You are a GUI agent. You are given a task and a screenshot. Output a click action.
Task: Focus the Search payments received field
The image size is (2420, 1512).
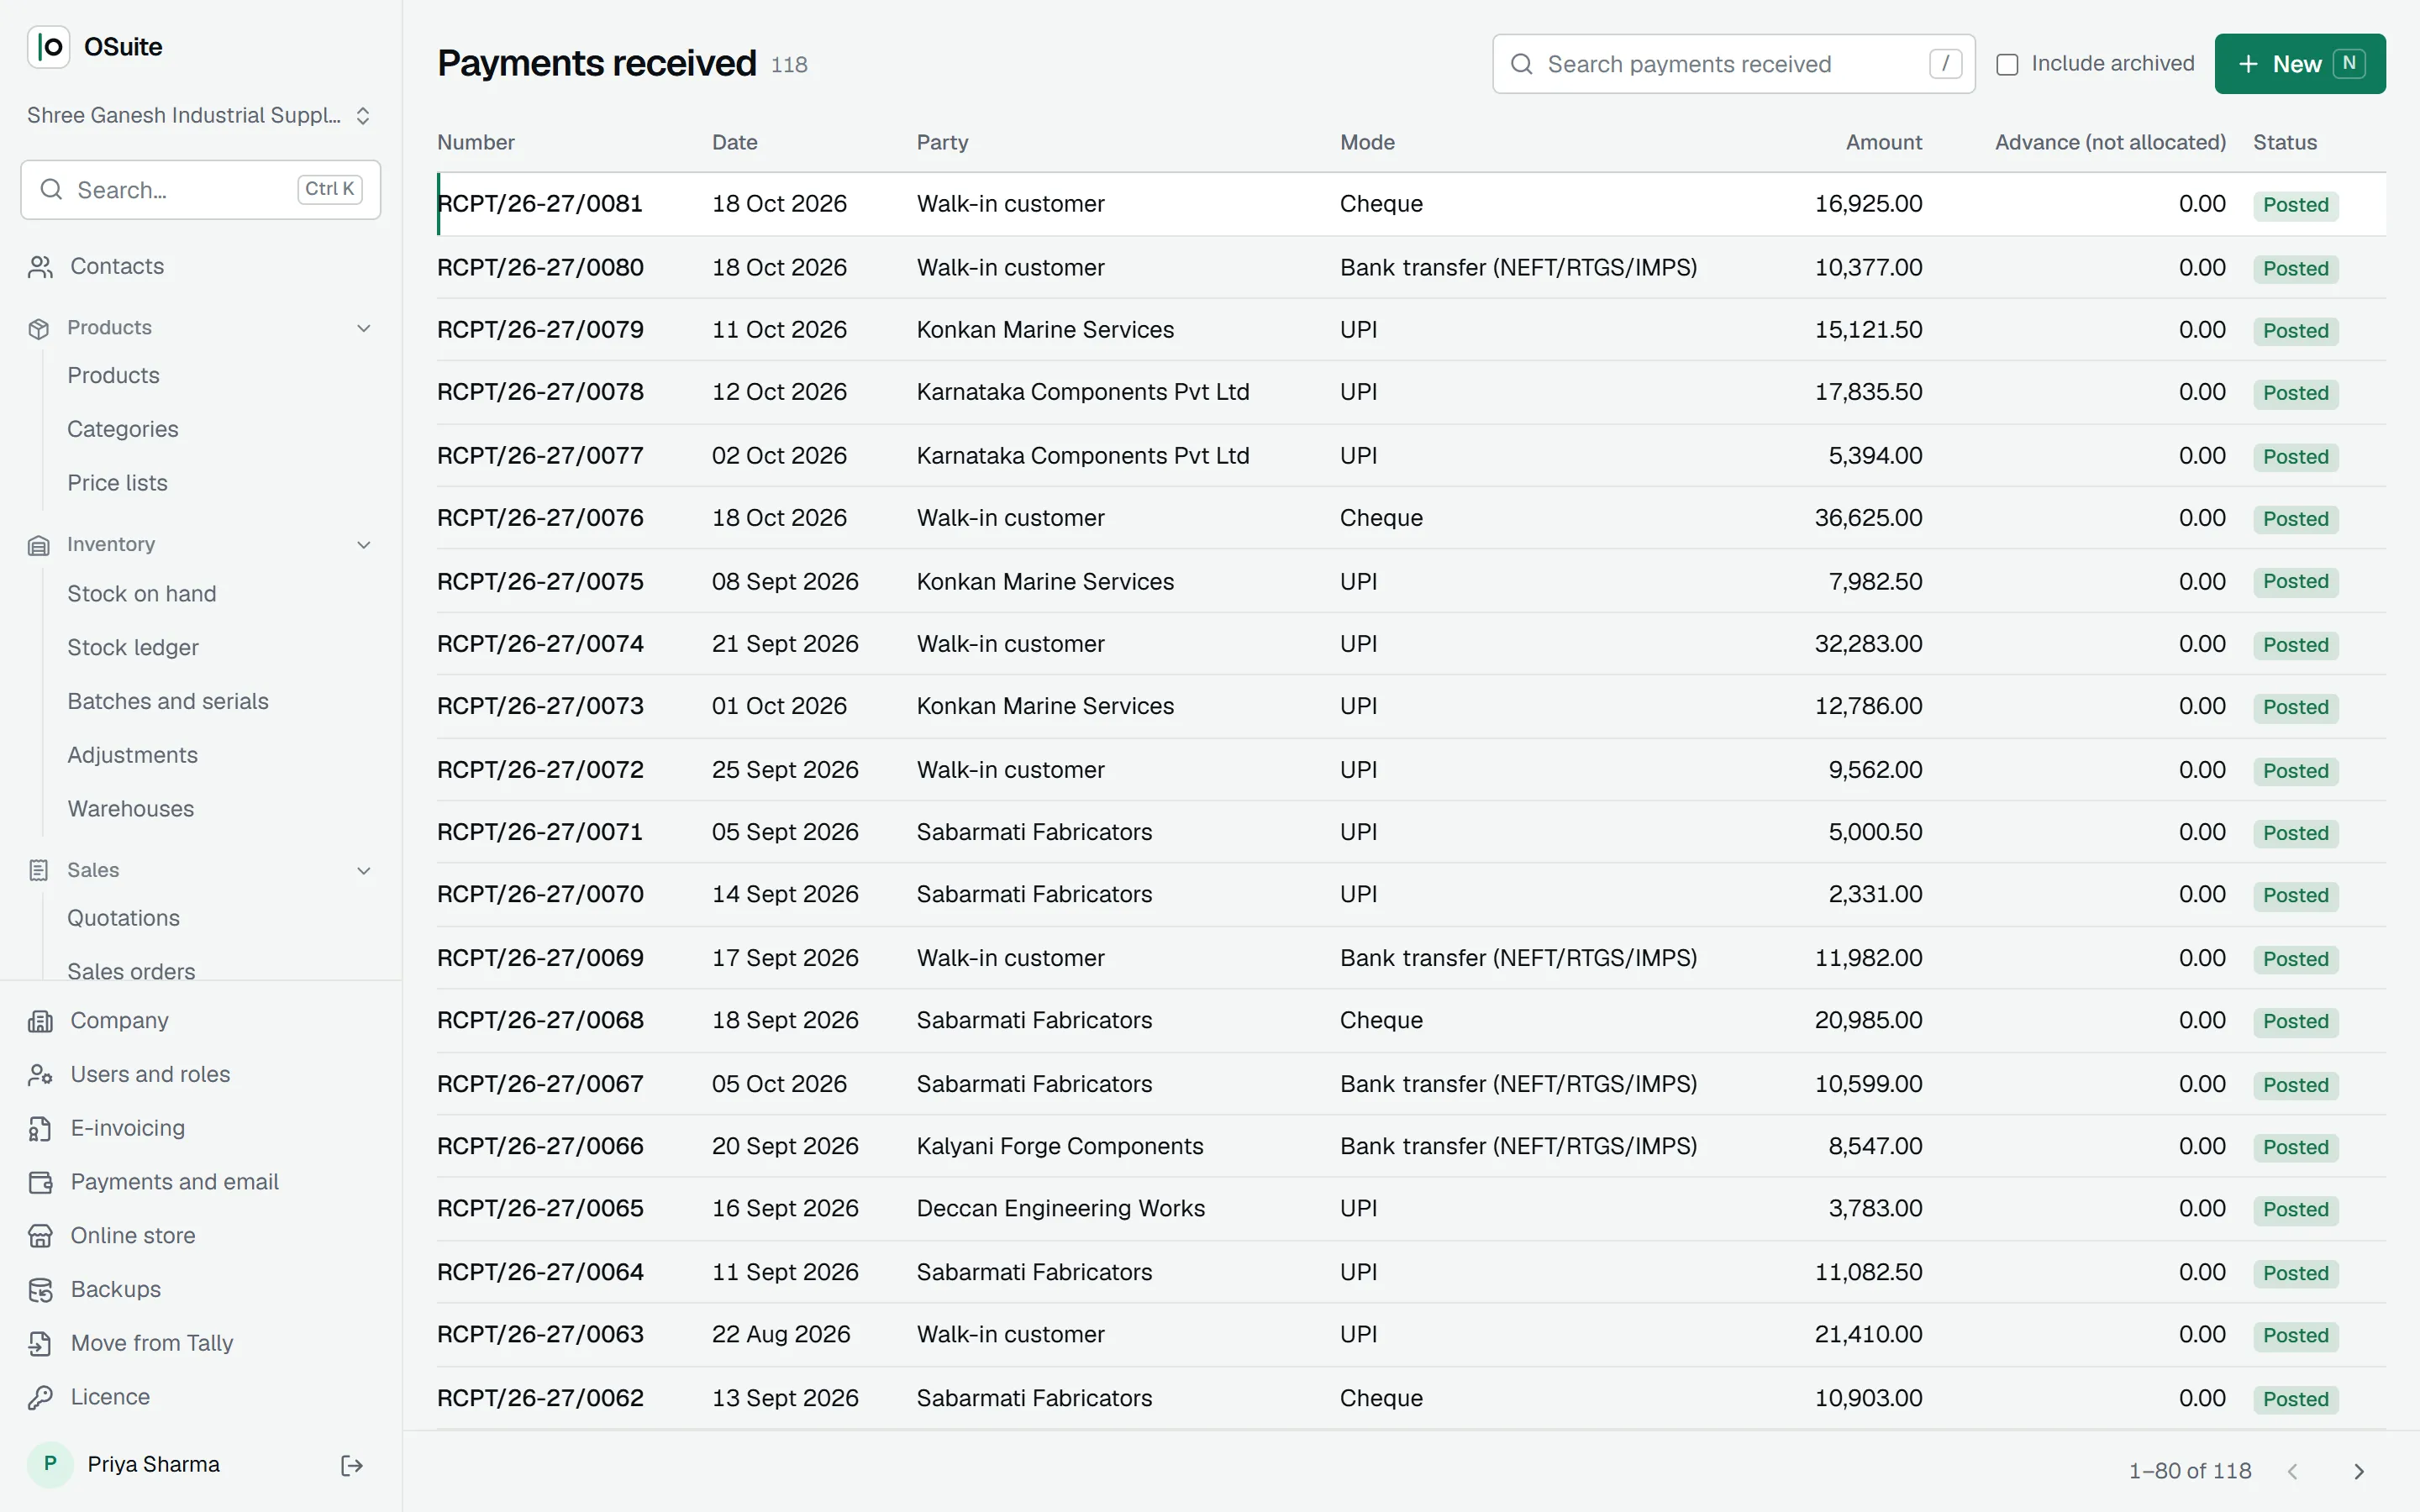click(x=1733, y=64)
